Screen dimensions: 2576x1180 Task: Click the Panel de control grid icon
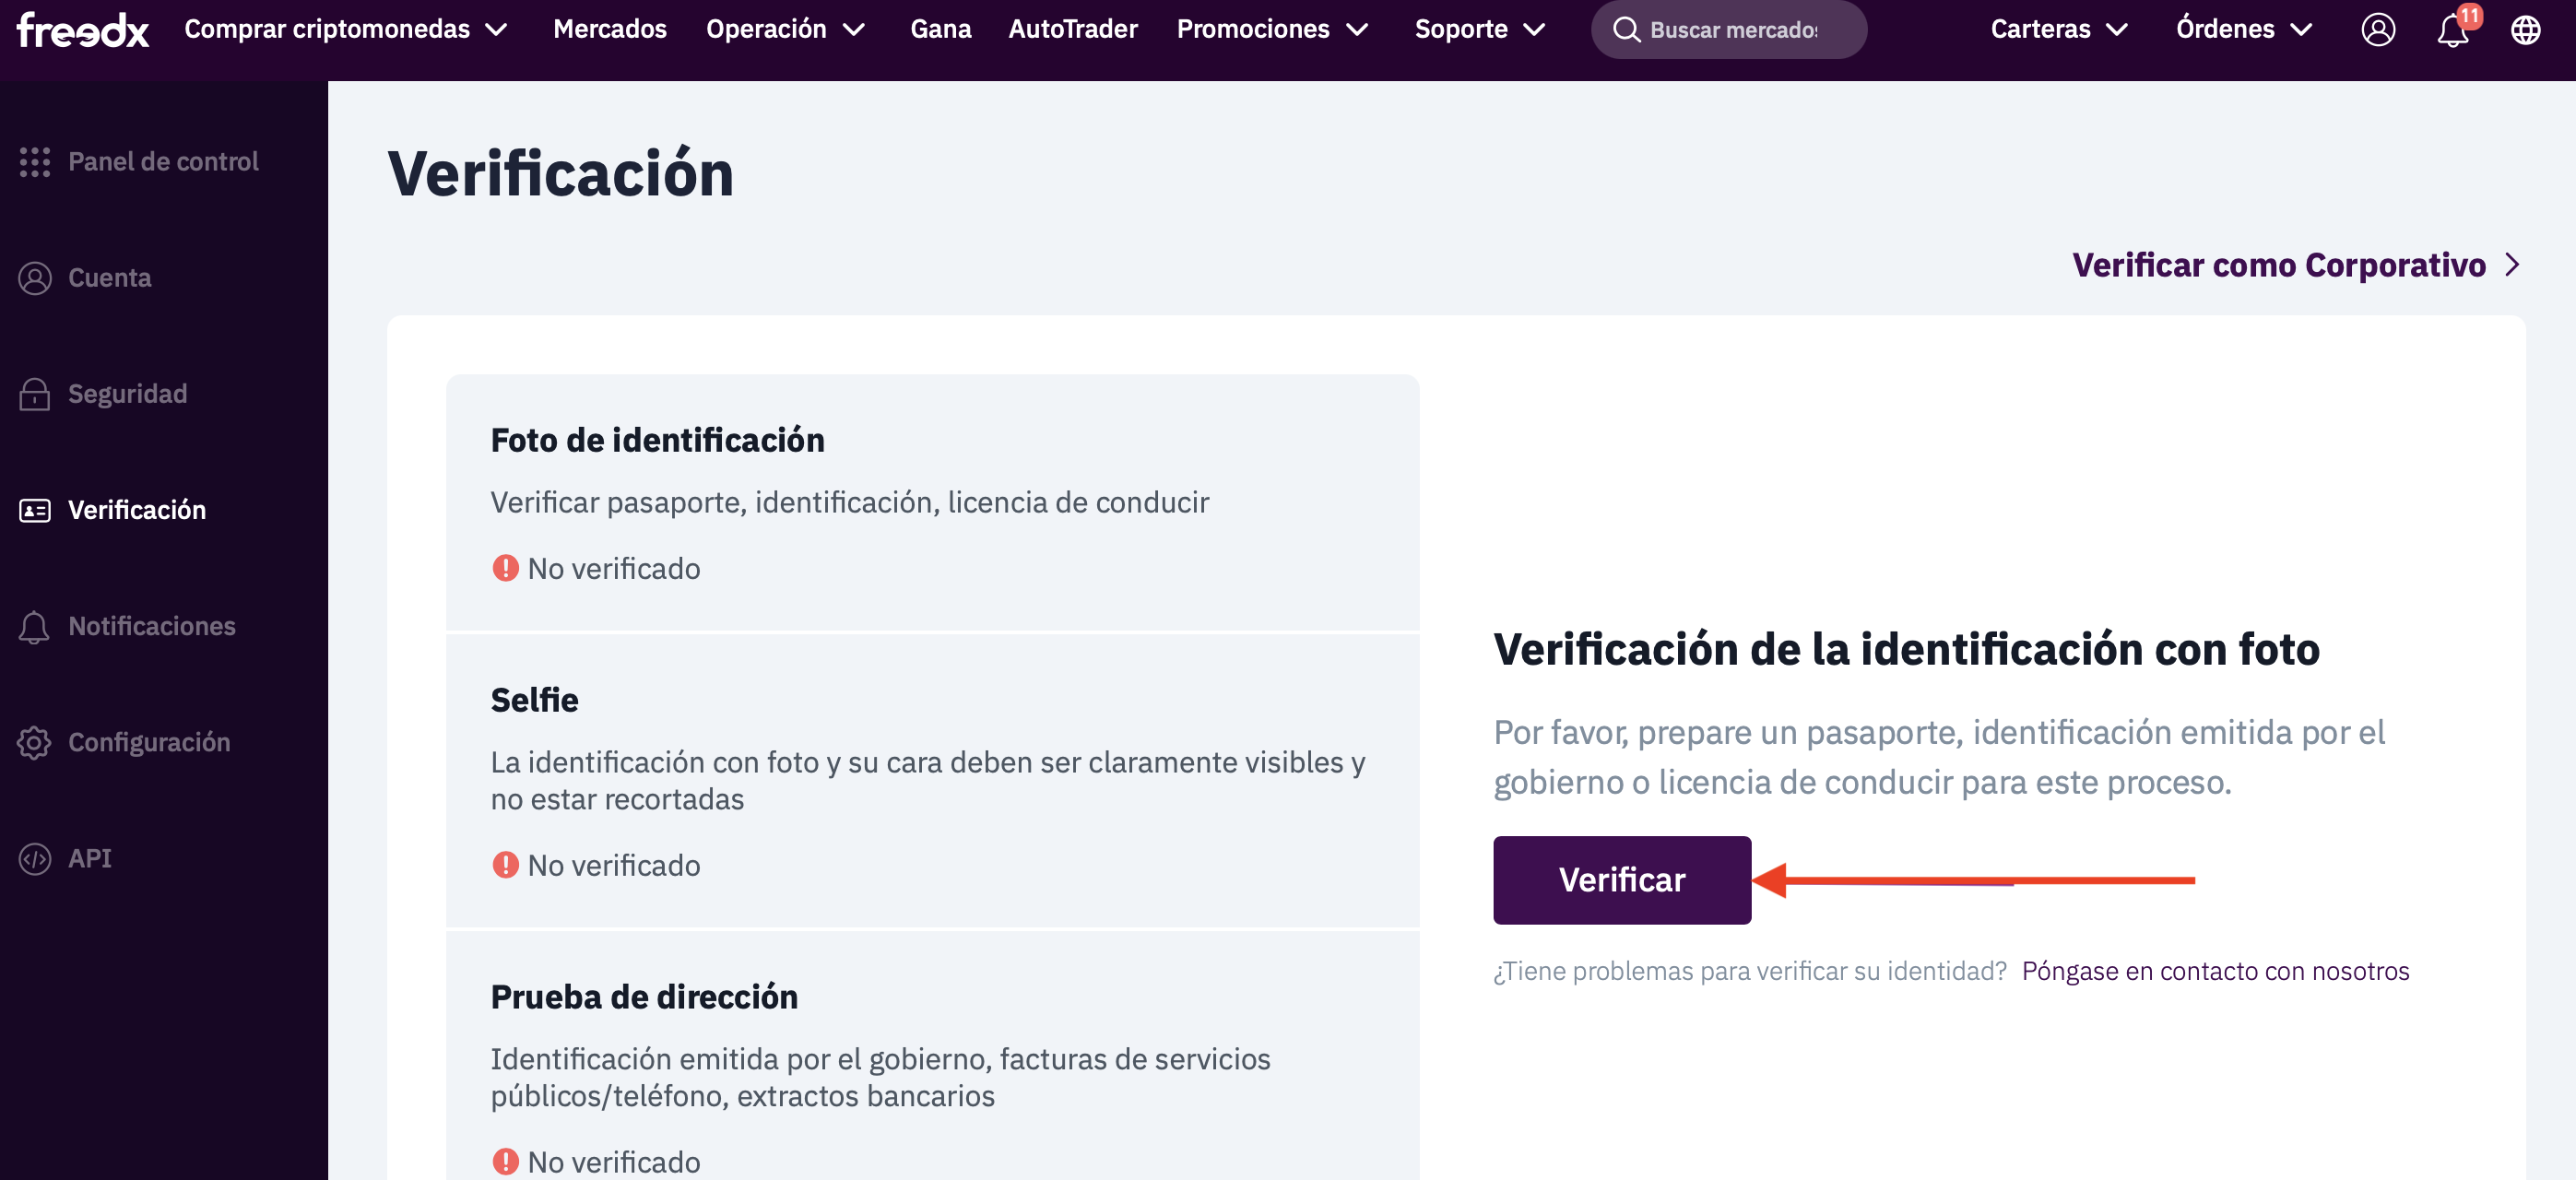click(34, 162)
